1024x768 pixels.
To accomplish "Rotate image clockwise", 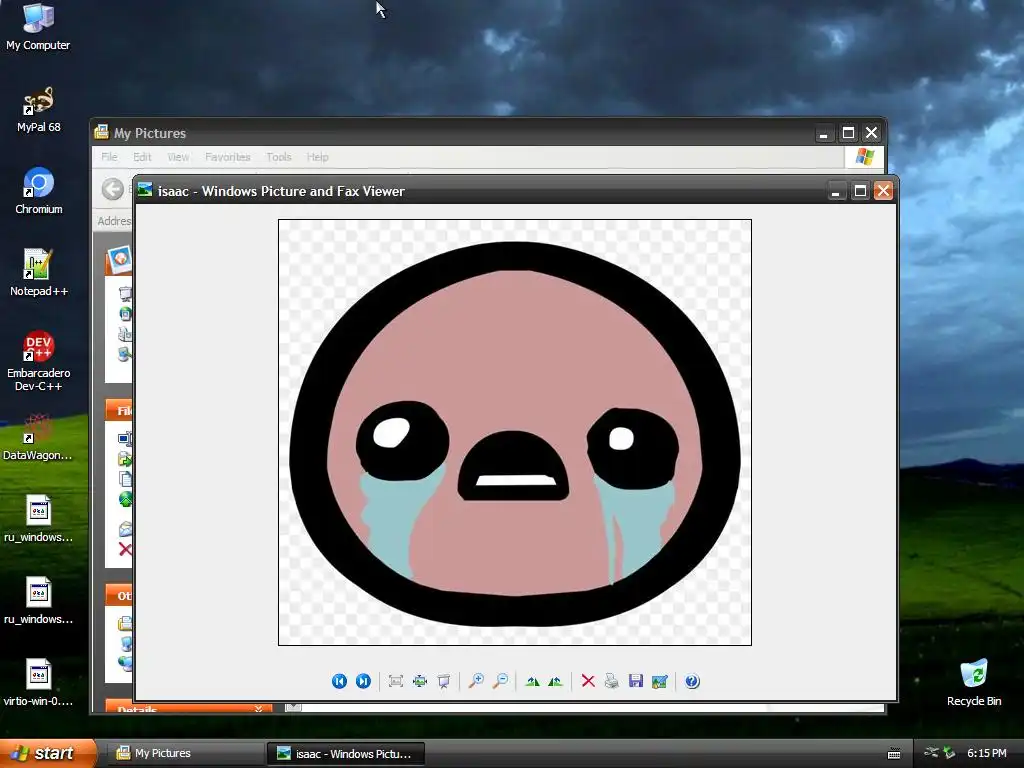I will 532,681.
